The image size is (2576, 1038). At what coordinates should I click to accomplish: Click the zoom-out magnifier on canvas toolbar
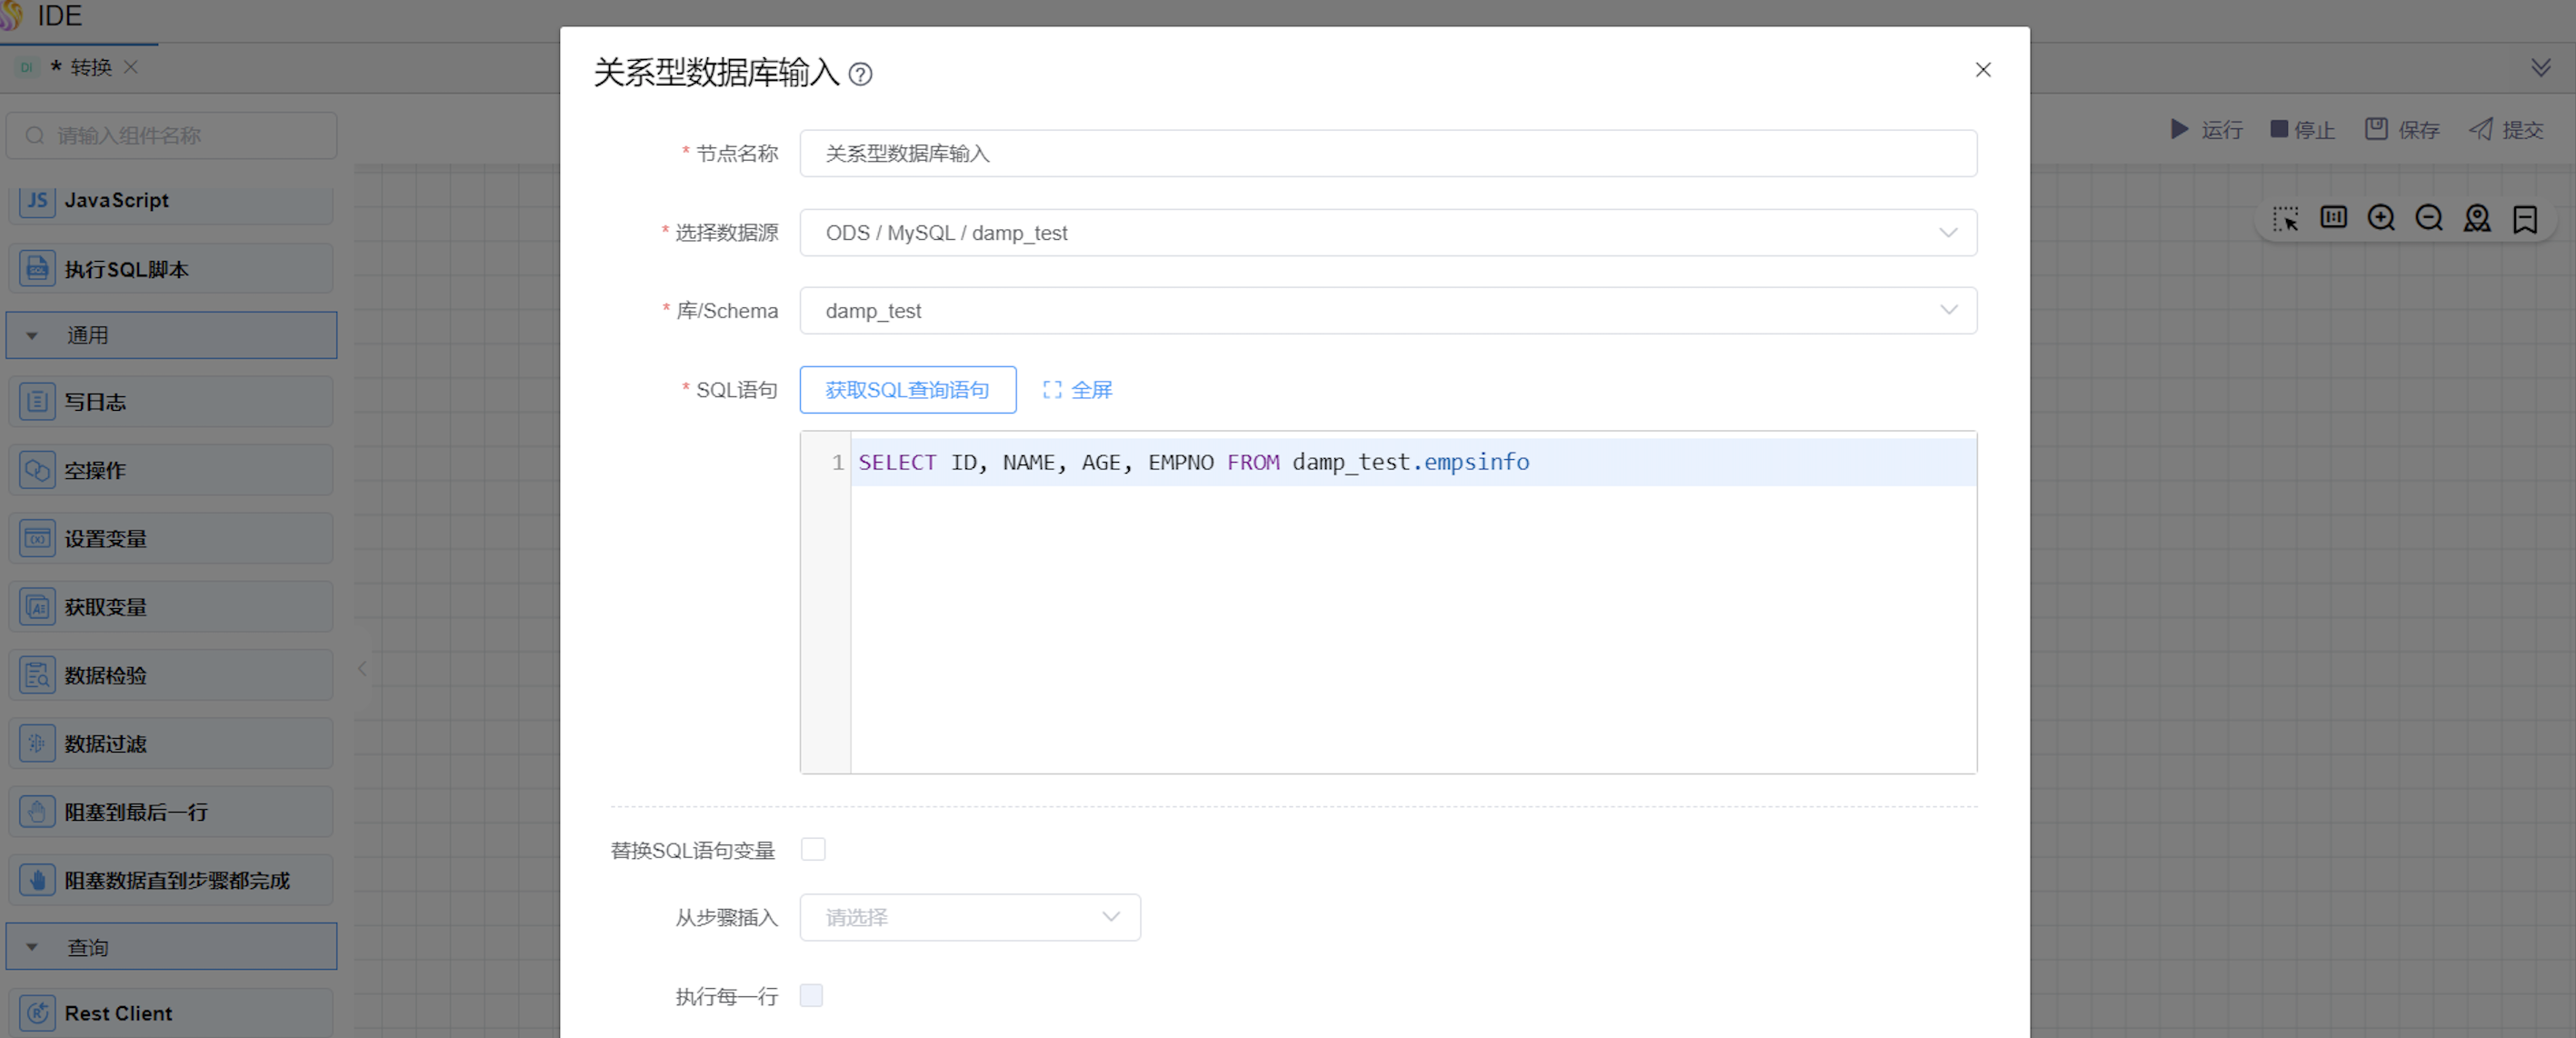click(x=2429, y=218)
